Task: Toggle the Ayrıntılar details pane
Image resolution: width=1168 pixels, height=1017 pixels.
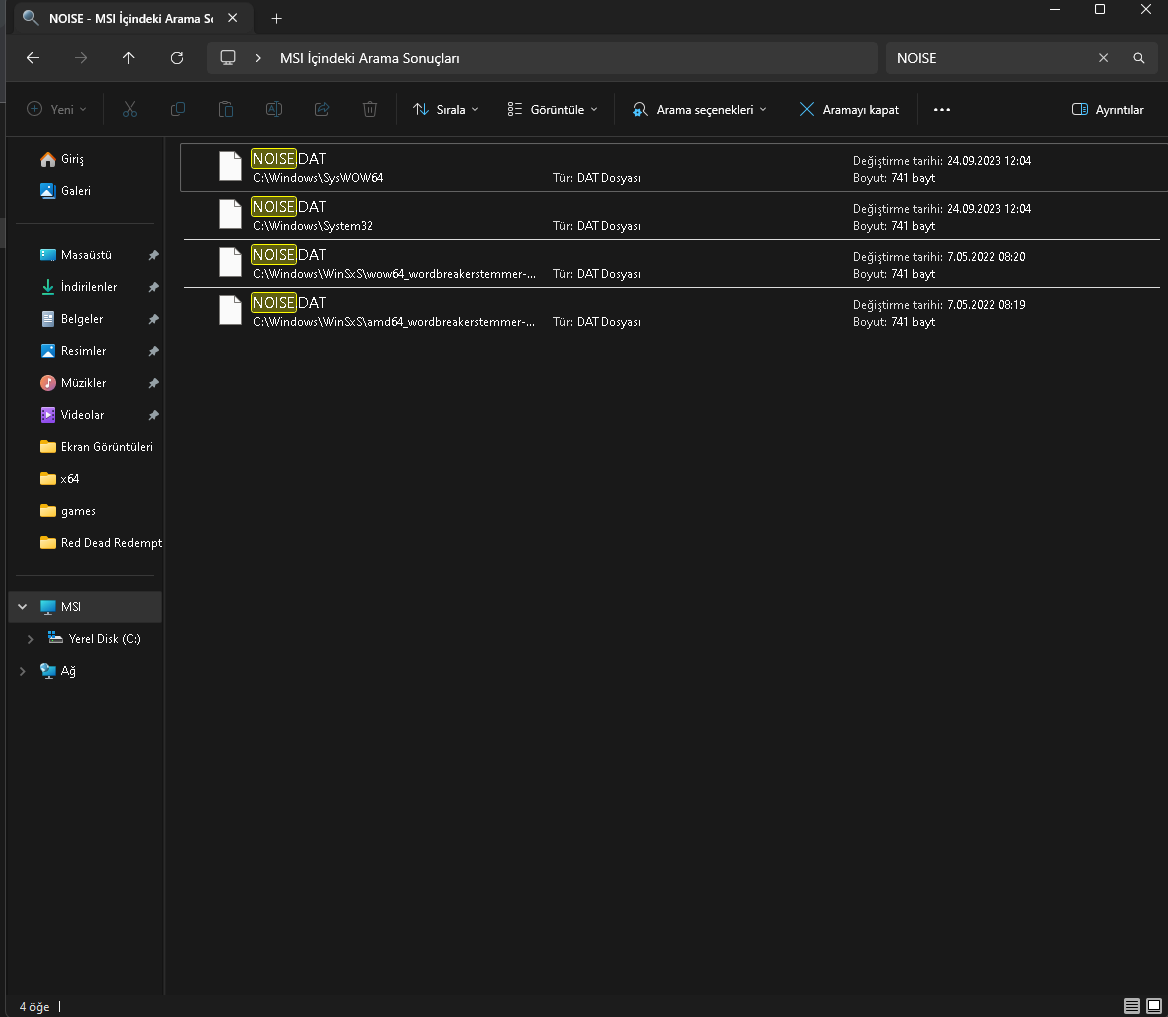Action: tap(1107, 110)
